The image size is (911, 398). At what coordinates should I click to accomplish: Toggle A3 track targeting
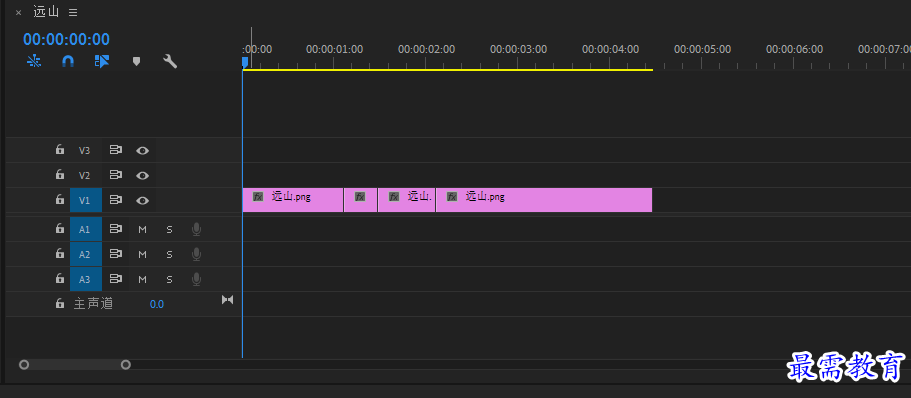85,279
